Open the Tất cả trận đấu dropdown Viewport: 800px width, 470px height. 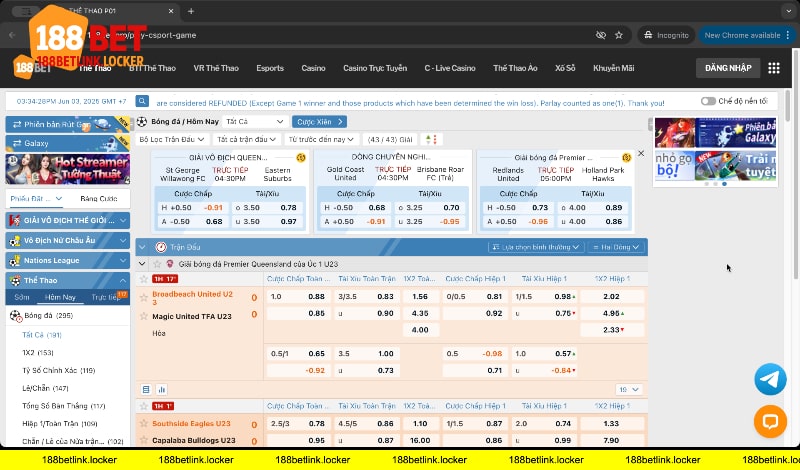pyautogui.click(x=246, y=139)
